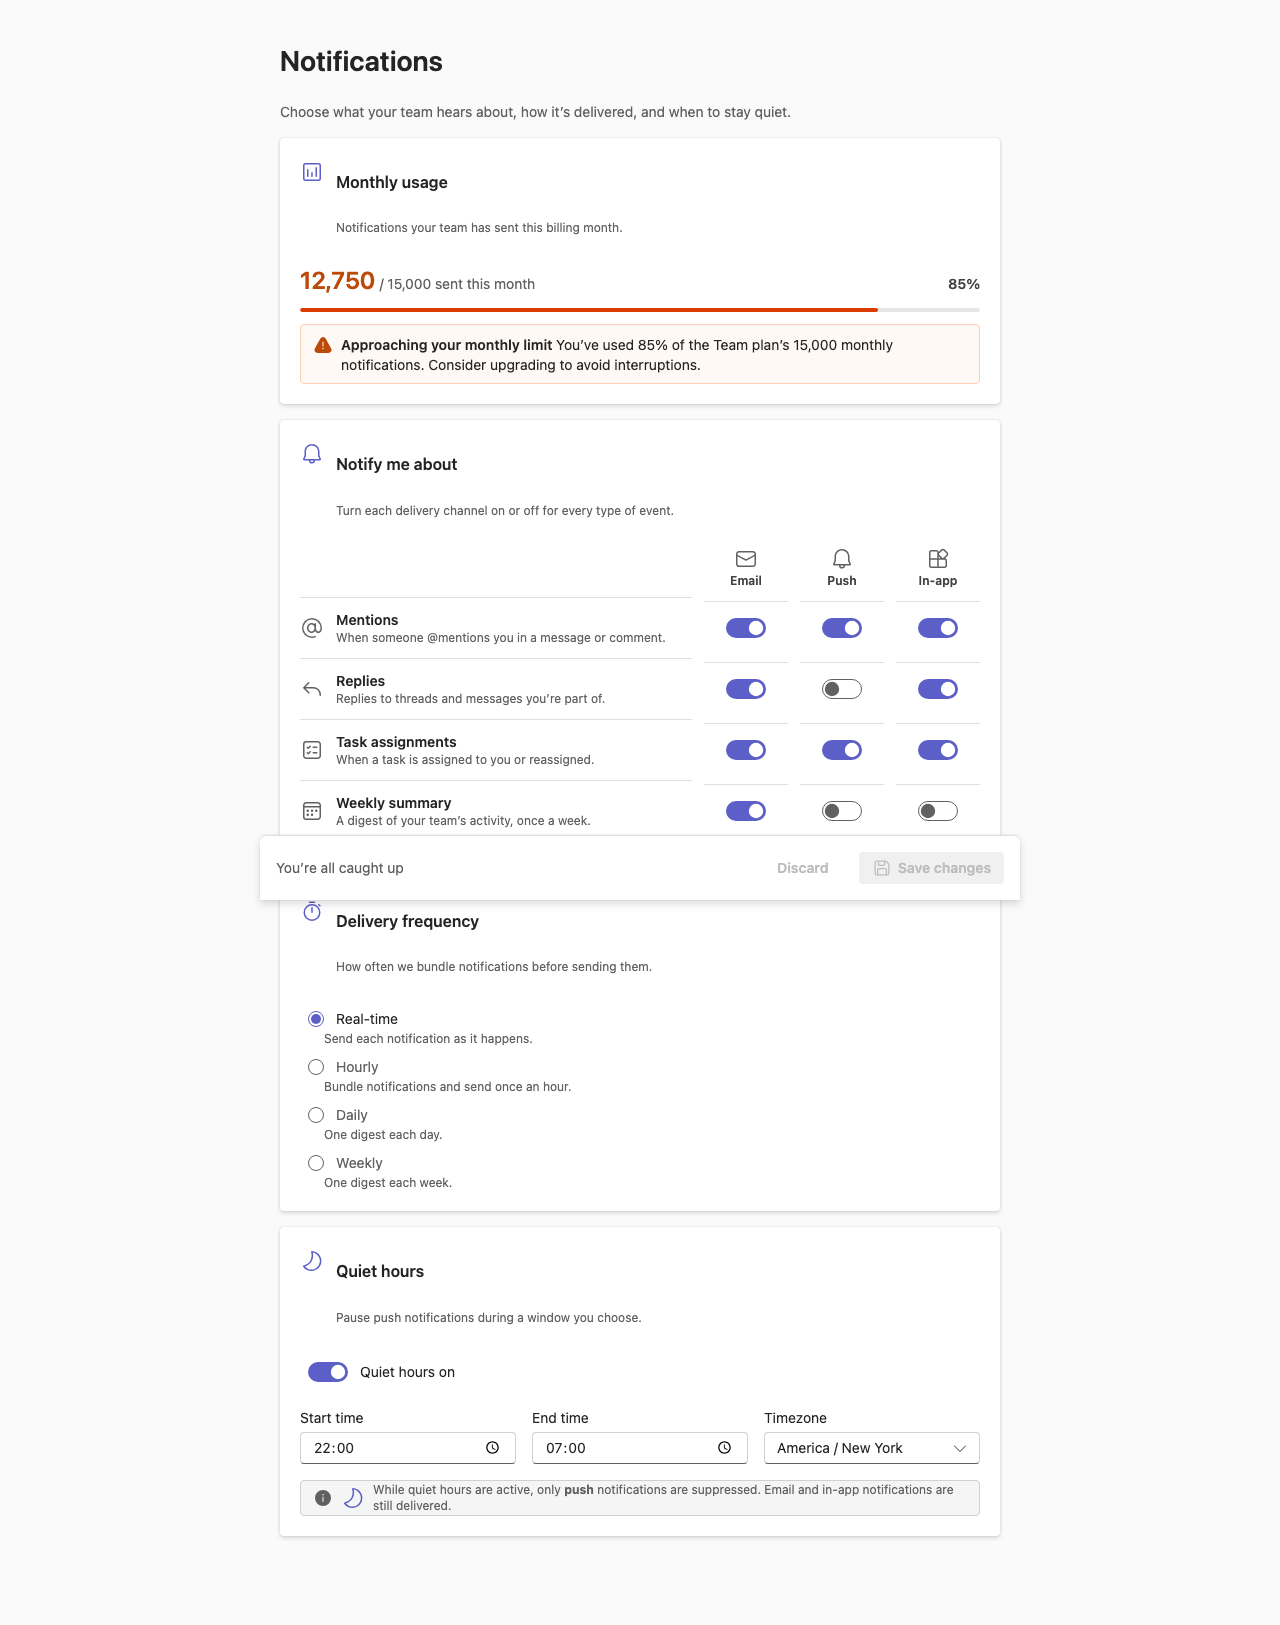This screenshot has width=1280, height=1625.
Task: Click the checklist icon for Task assignments
Action: coord(312,750)
